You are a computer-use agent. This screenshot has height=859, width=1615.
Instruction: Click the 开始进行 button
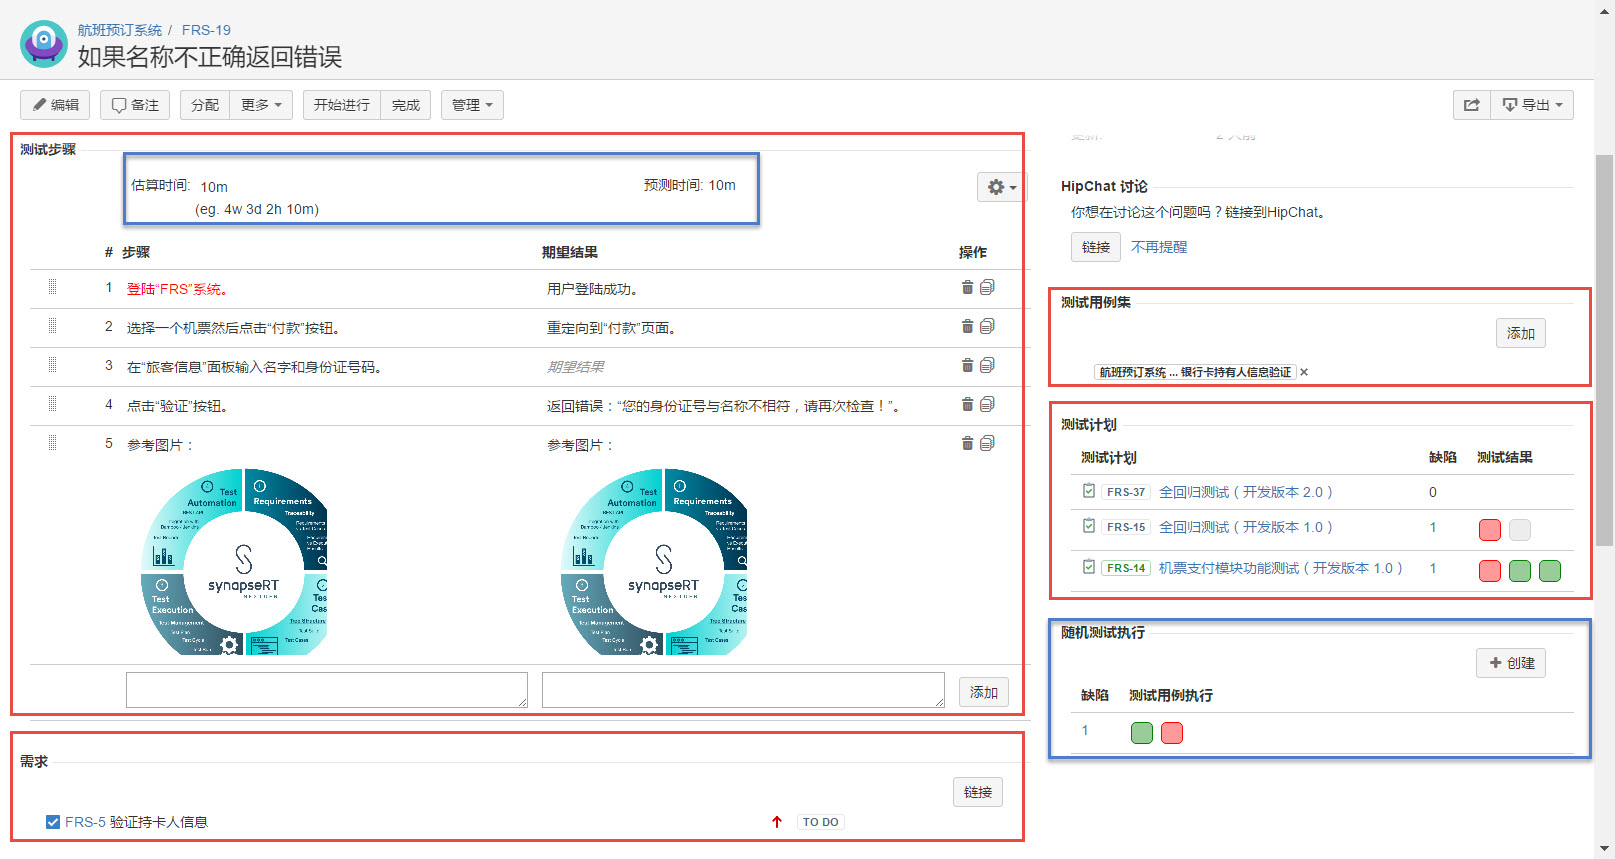click(342, 105)
